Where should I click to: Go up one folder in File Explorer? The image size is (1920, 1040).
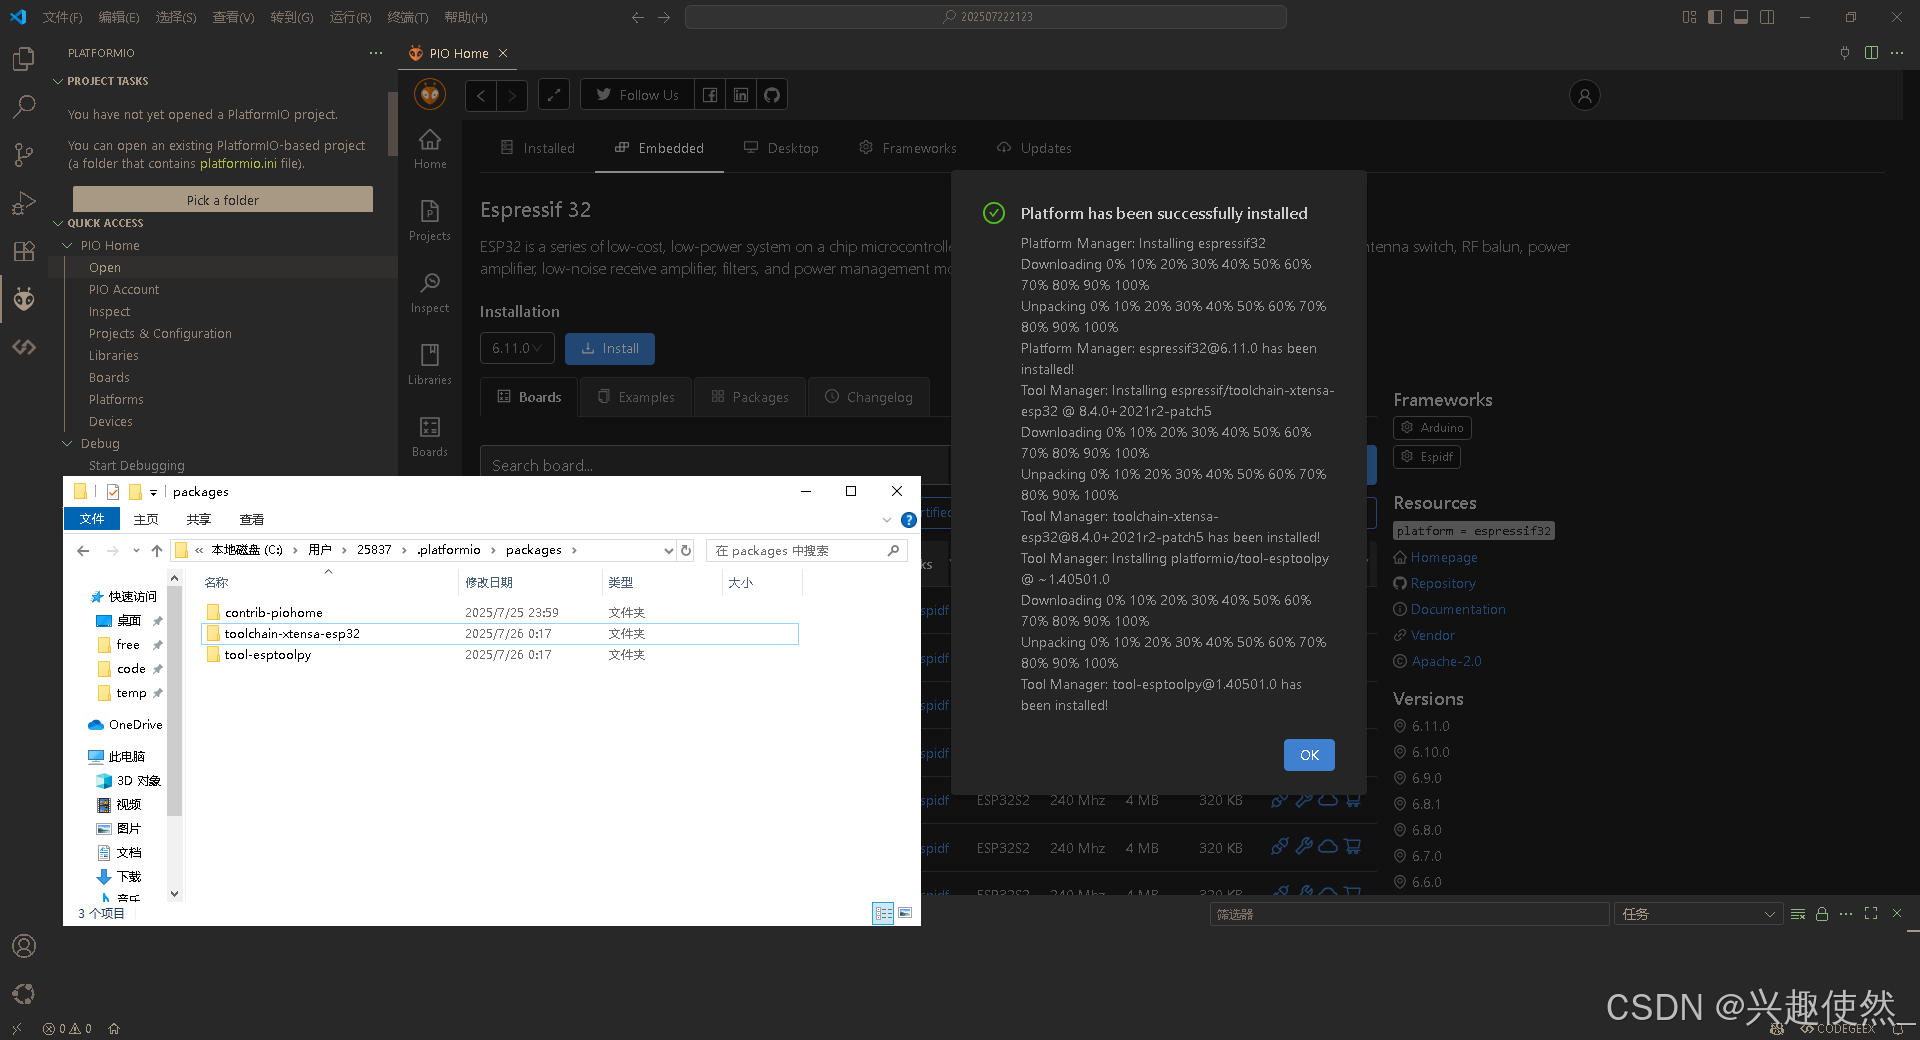coord(157,550)
